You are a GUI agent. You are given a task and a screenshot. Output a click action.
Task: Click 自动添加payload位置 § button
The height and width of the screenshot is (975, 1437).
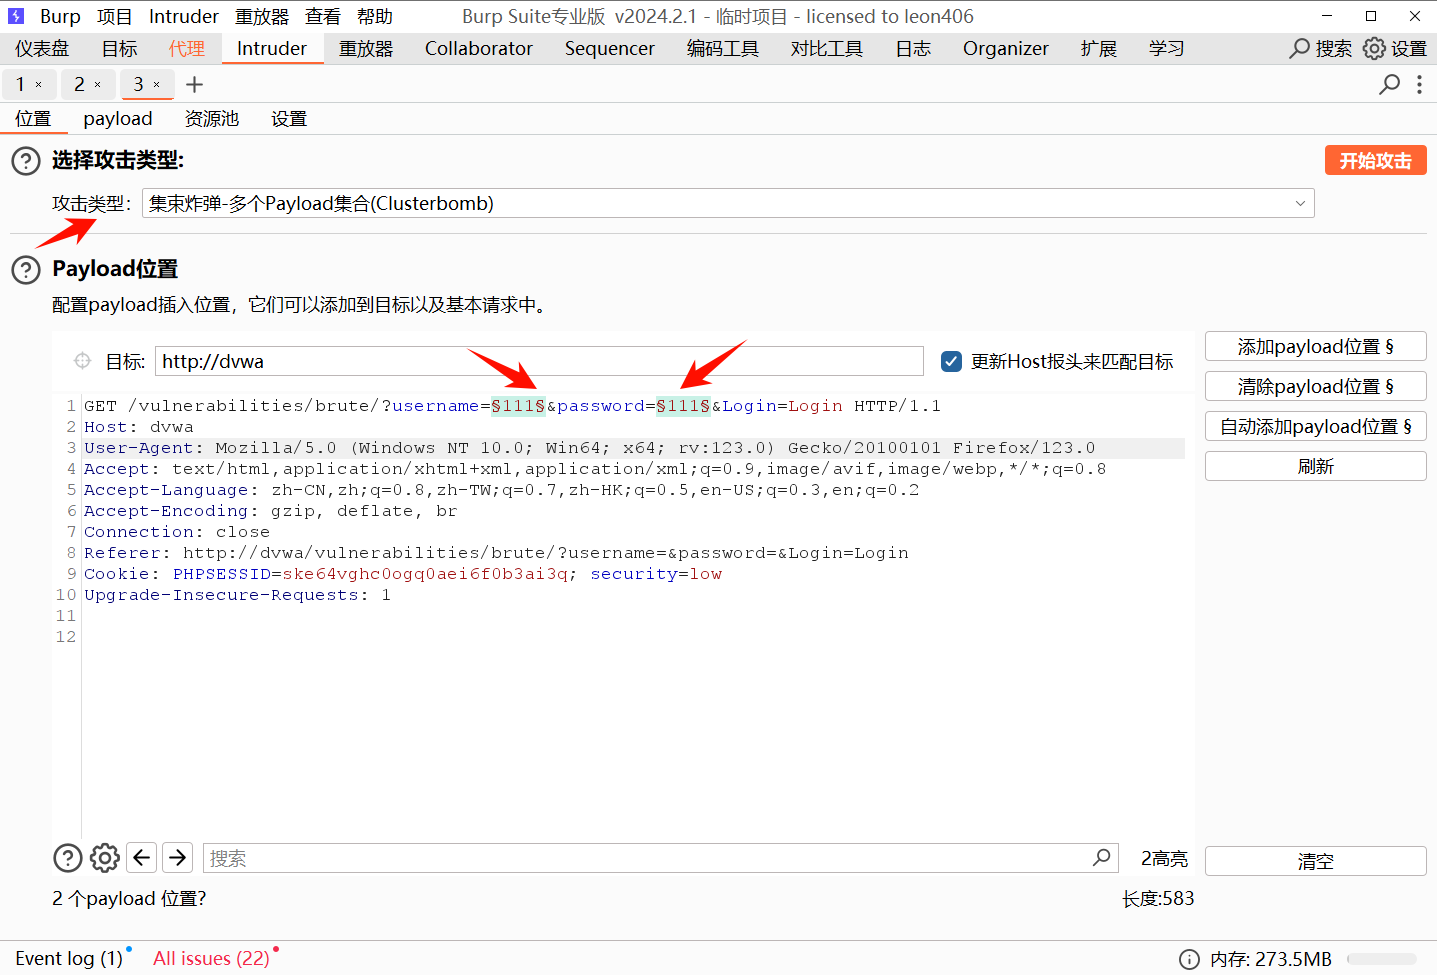[x=1315, y=426]
